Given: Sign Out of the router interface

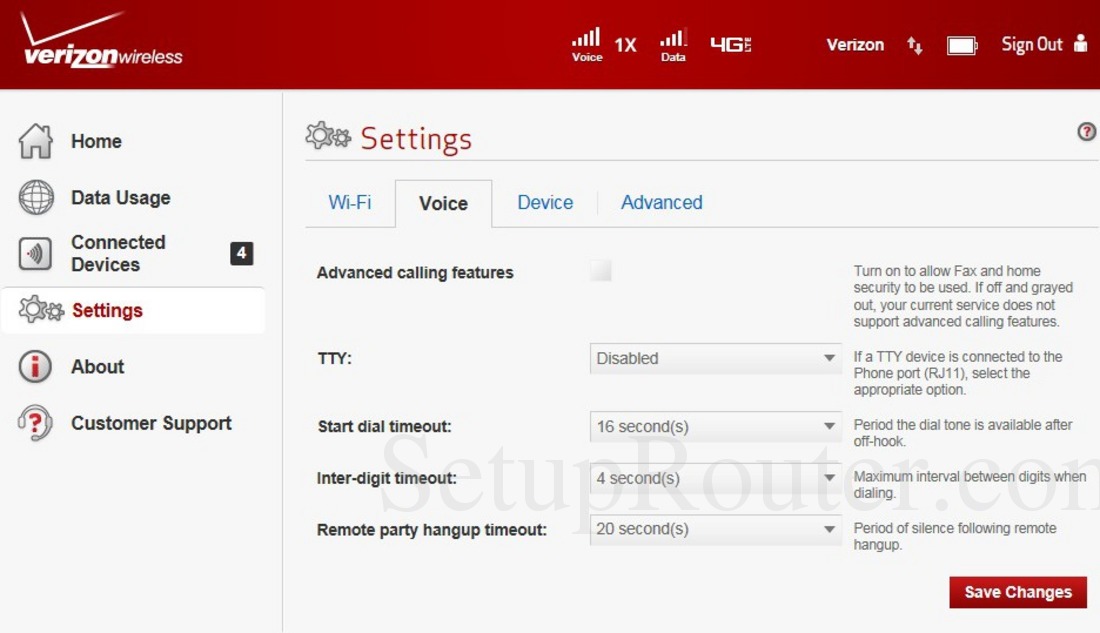Looking at the screenshot, I should (x=1031, y=44).
